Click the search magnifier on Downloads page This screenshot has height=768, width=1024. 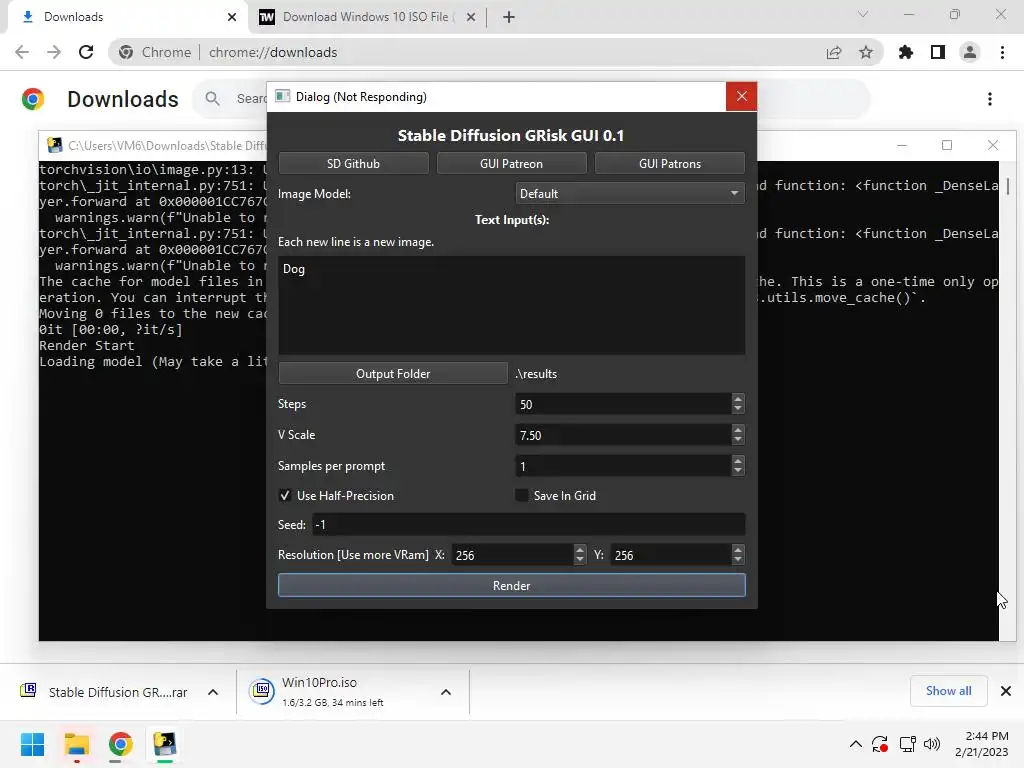212,99
